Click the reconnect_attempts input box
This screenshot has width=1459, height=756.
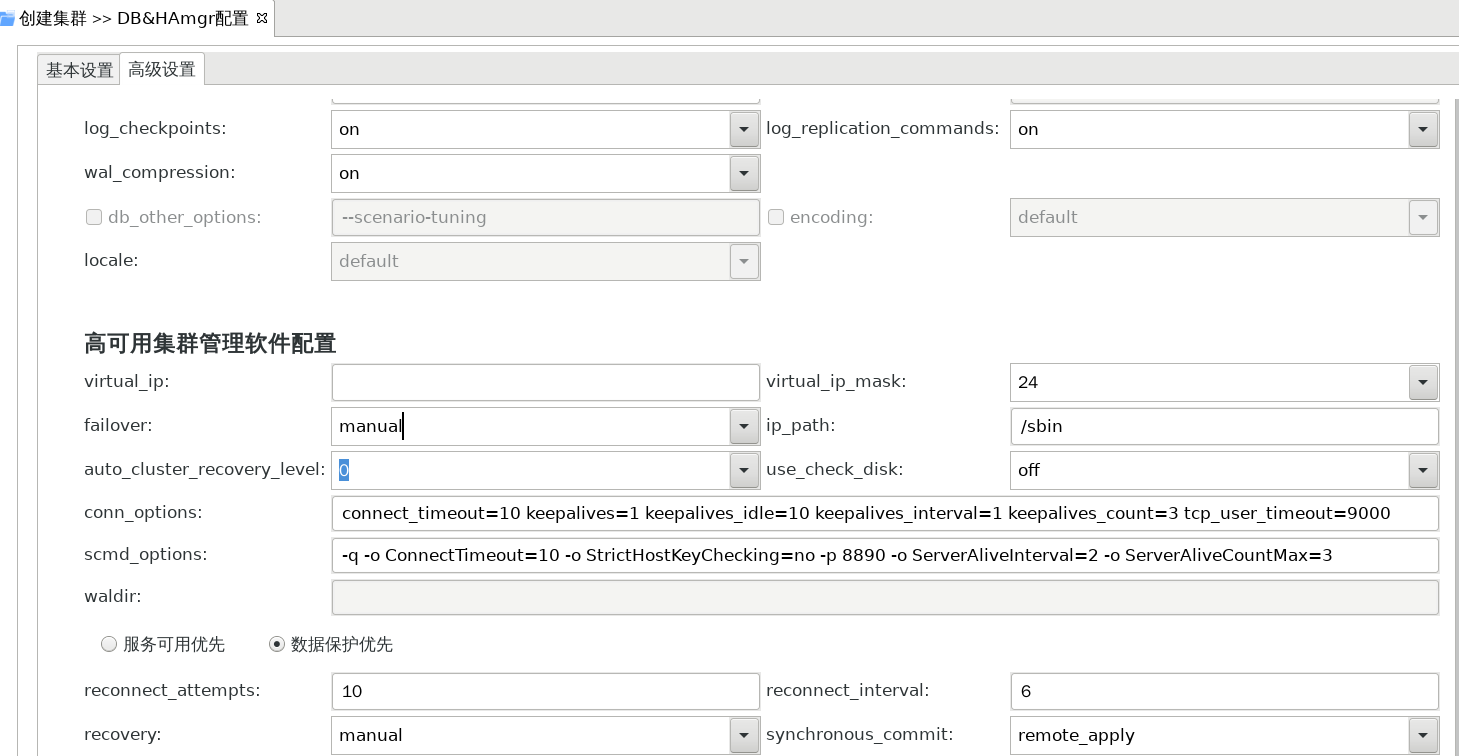(545, 691)
